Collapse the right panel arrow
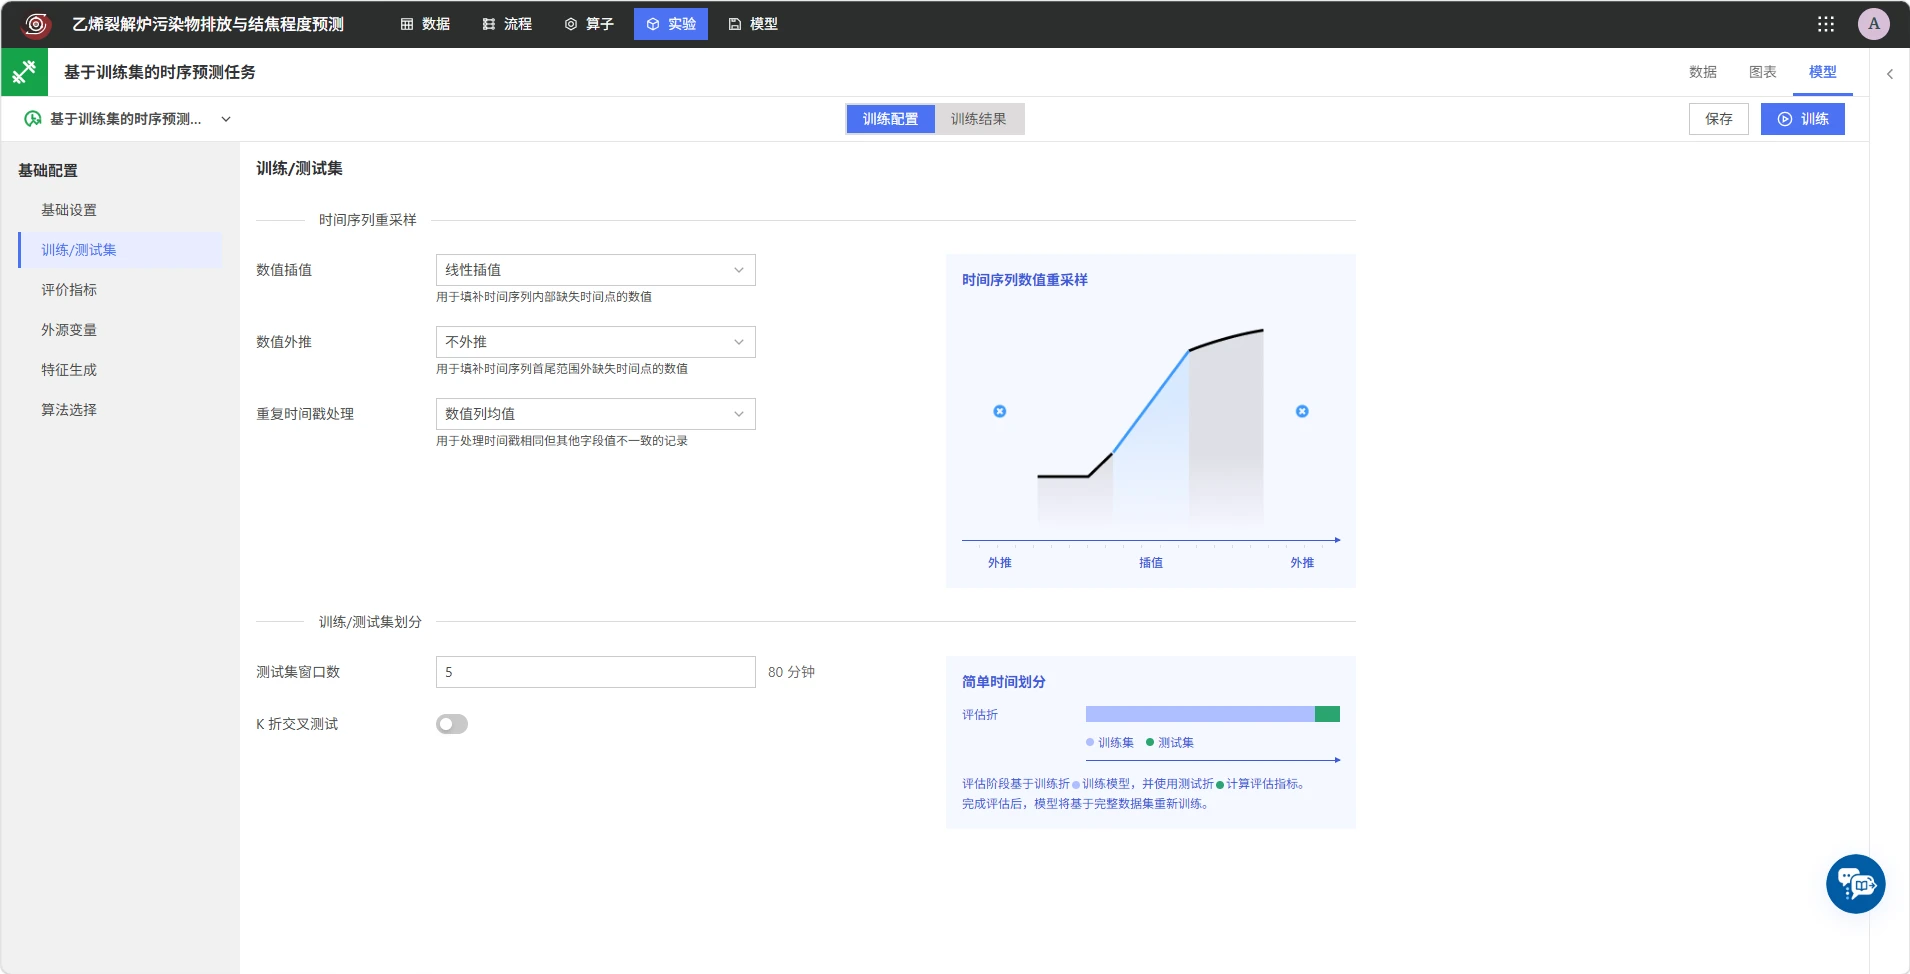 [x=1889, y=74]
